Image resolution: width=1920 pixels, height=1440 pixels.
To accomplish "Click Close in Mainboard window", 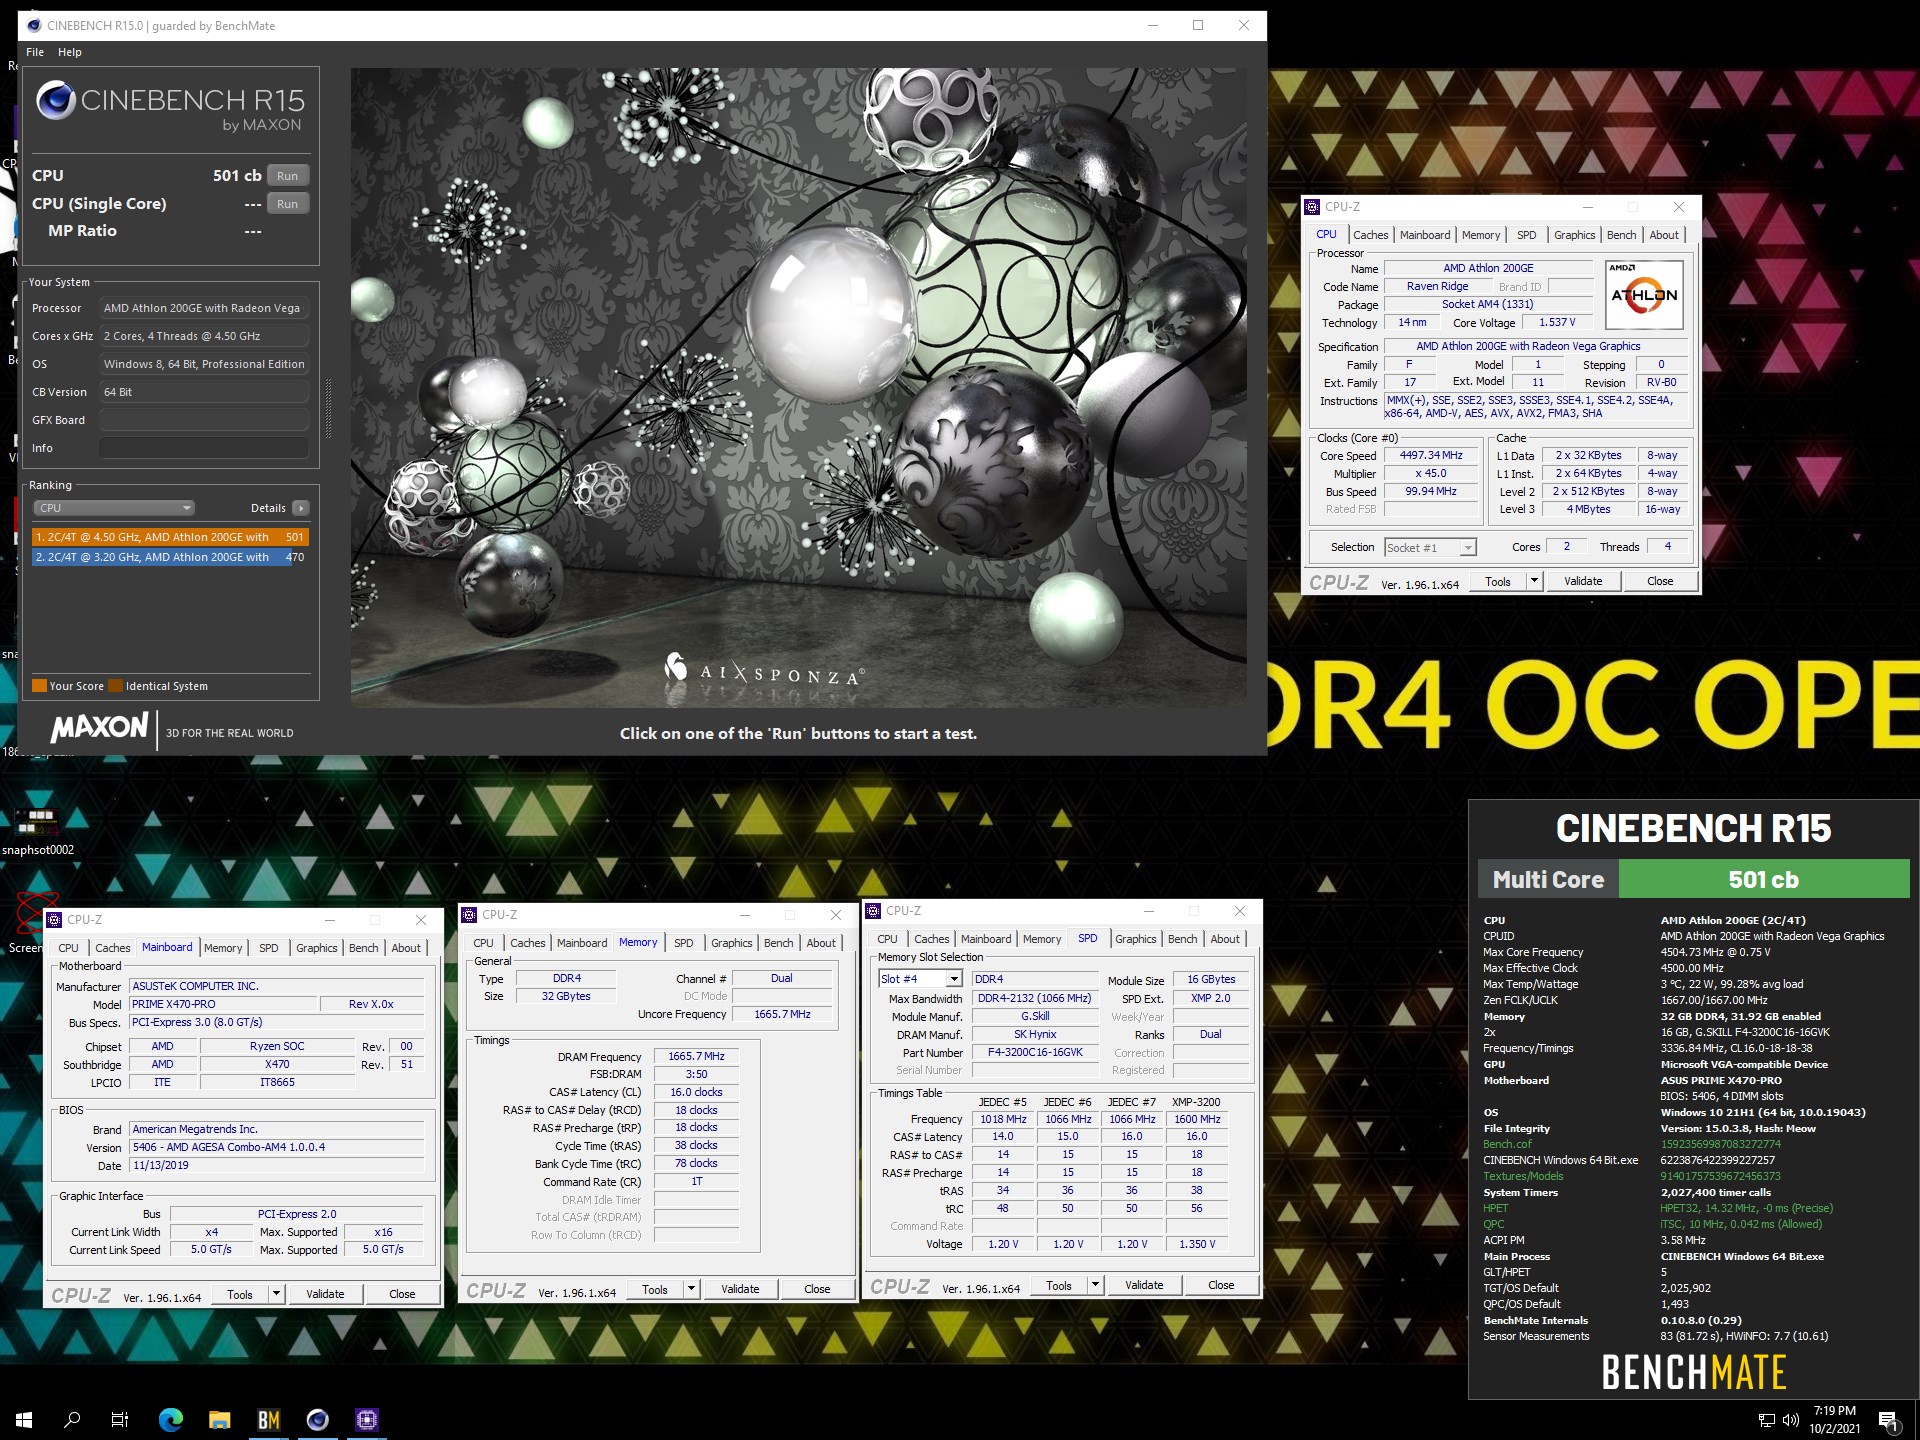I will tap(402, 1294).
